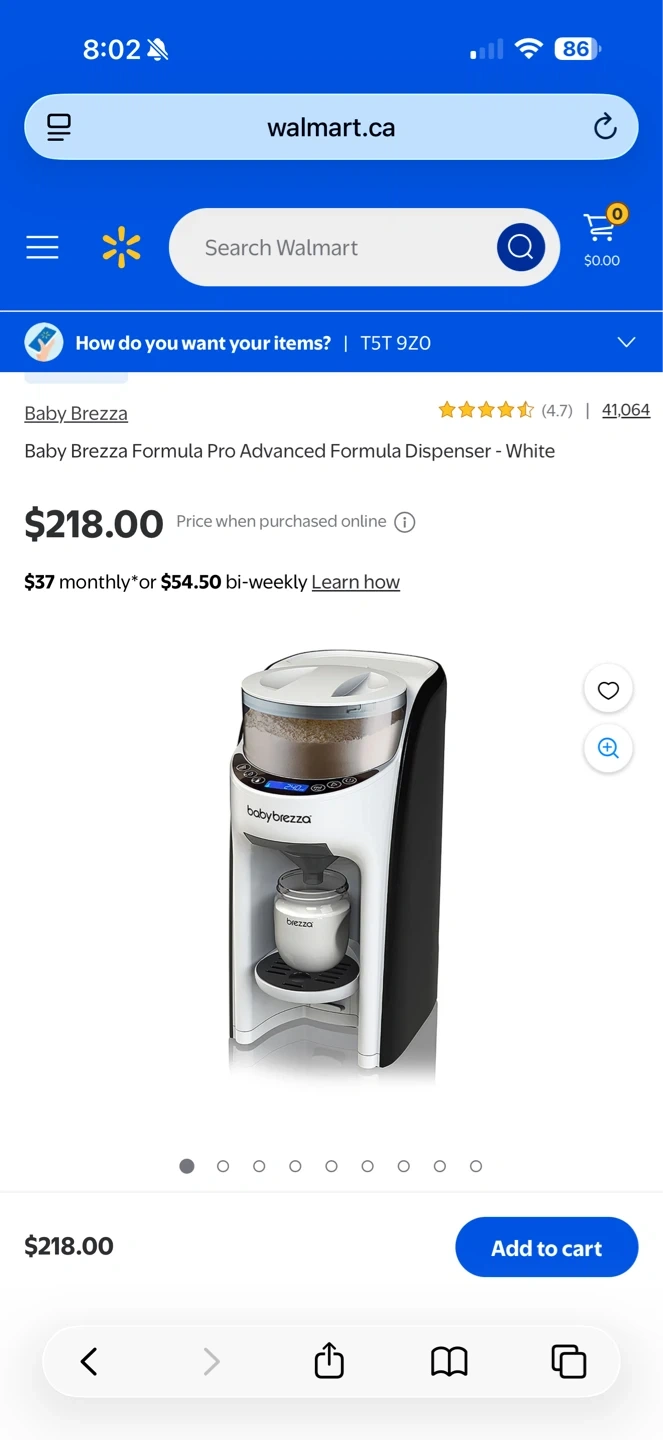Tap the Walmart spark logo

(121, 247)
